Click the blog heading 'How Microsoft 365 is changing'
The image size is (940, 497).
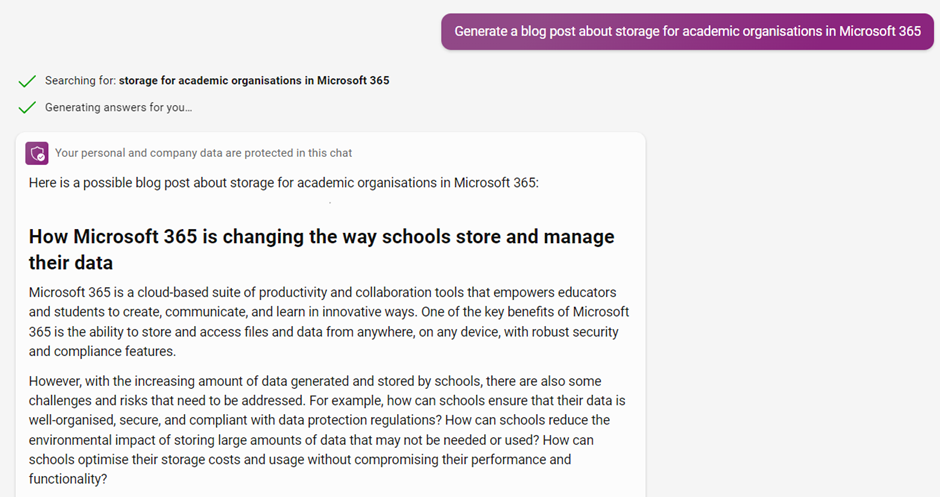[x=321, y=237]
